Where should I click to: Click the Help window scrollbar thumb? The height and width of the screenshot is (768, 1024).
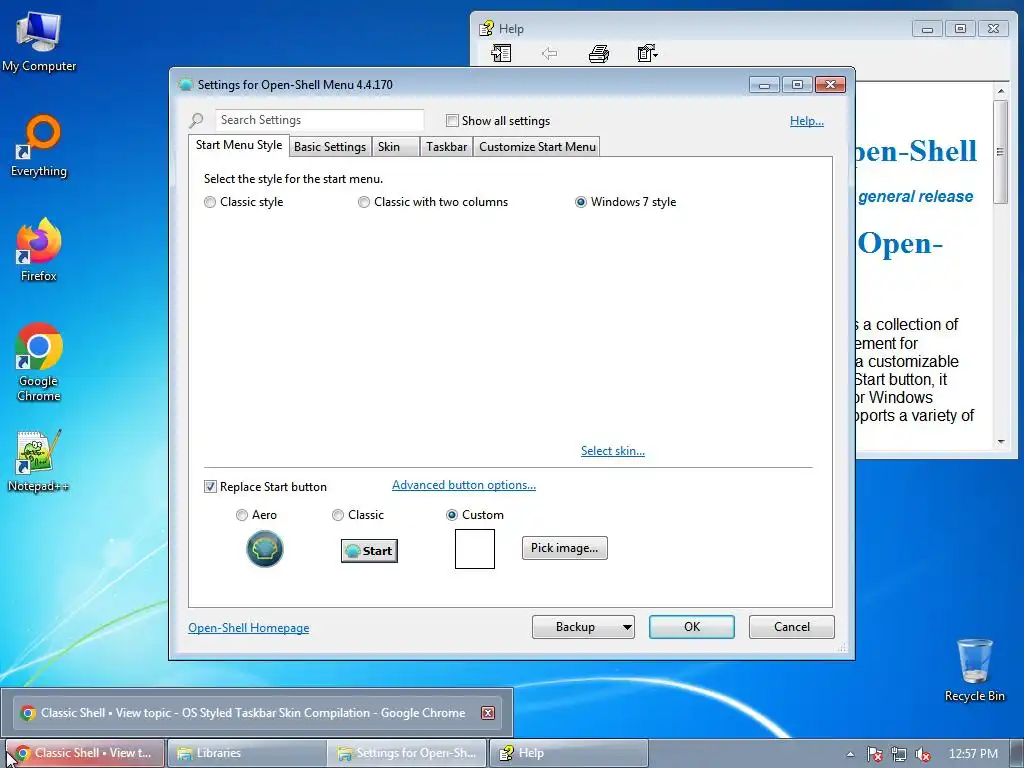tap(1001, 152)
